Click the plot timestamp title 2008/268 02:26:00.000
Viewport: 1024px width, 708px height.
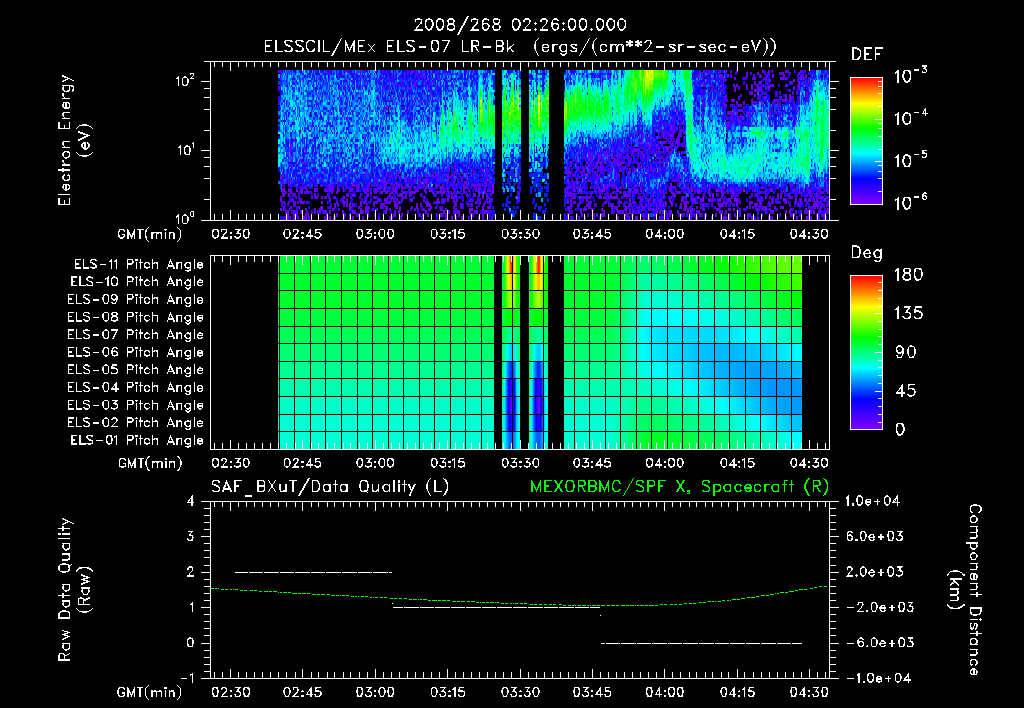pos(520,25)
